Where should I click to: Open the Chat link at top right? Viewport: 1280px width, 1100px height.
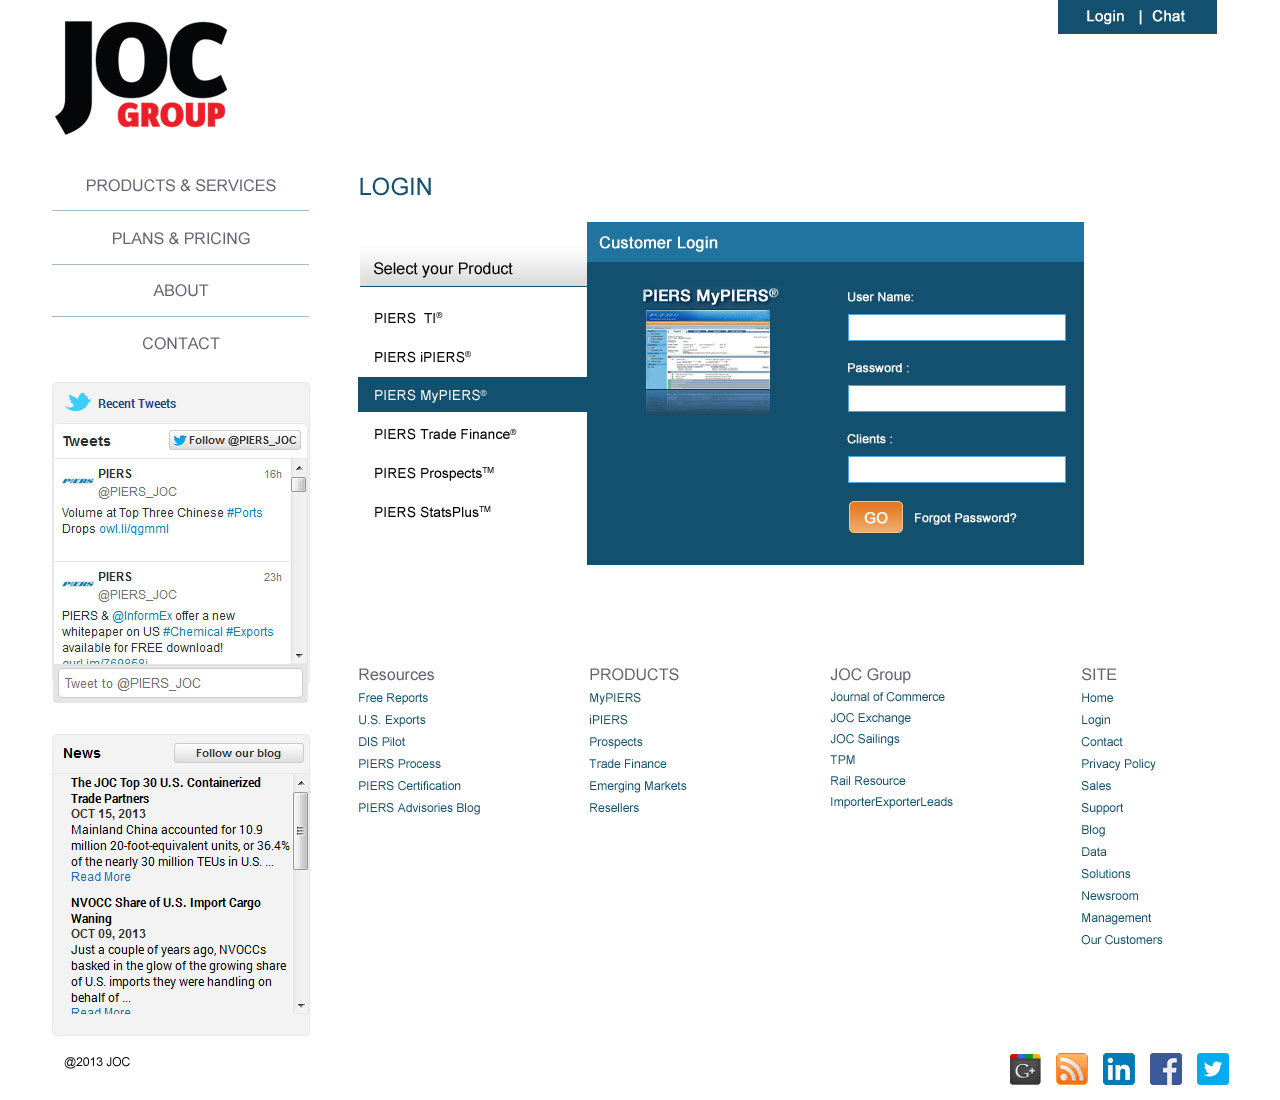[x=1167, y=16]
